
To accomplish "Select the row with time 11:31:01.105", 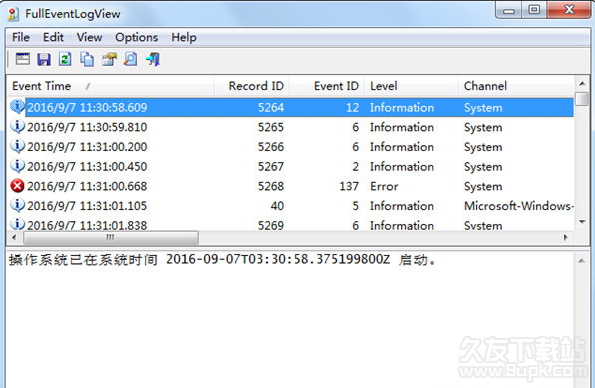I will click(x=291, y=206).
